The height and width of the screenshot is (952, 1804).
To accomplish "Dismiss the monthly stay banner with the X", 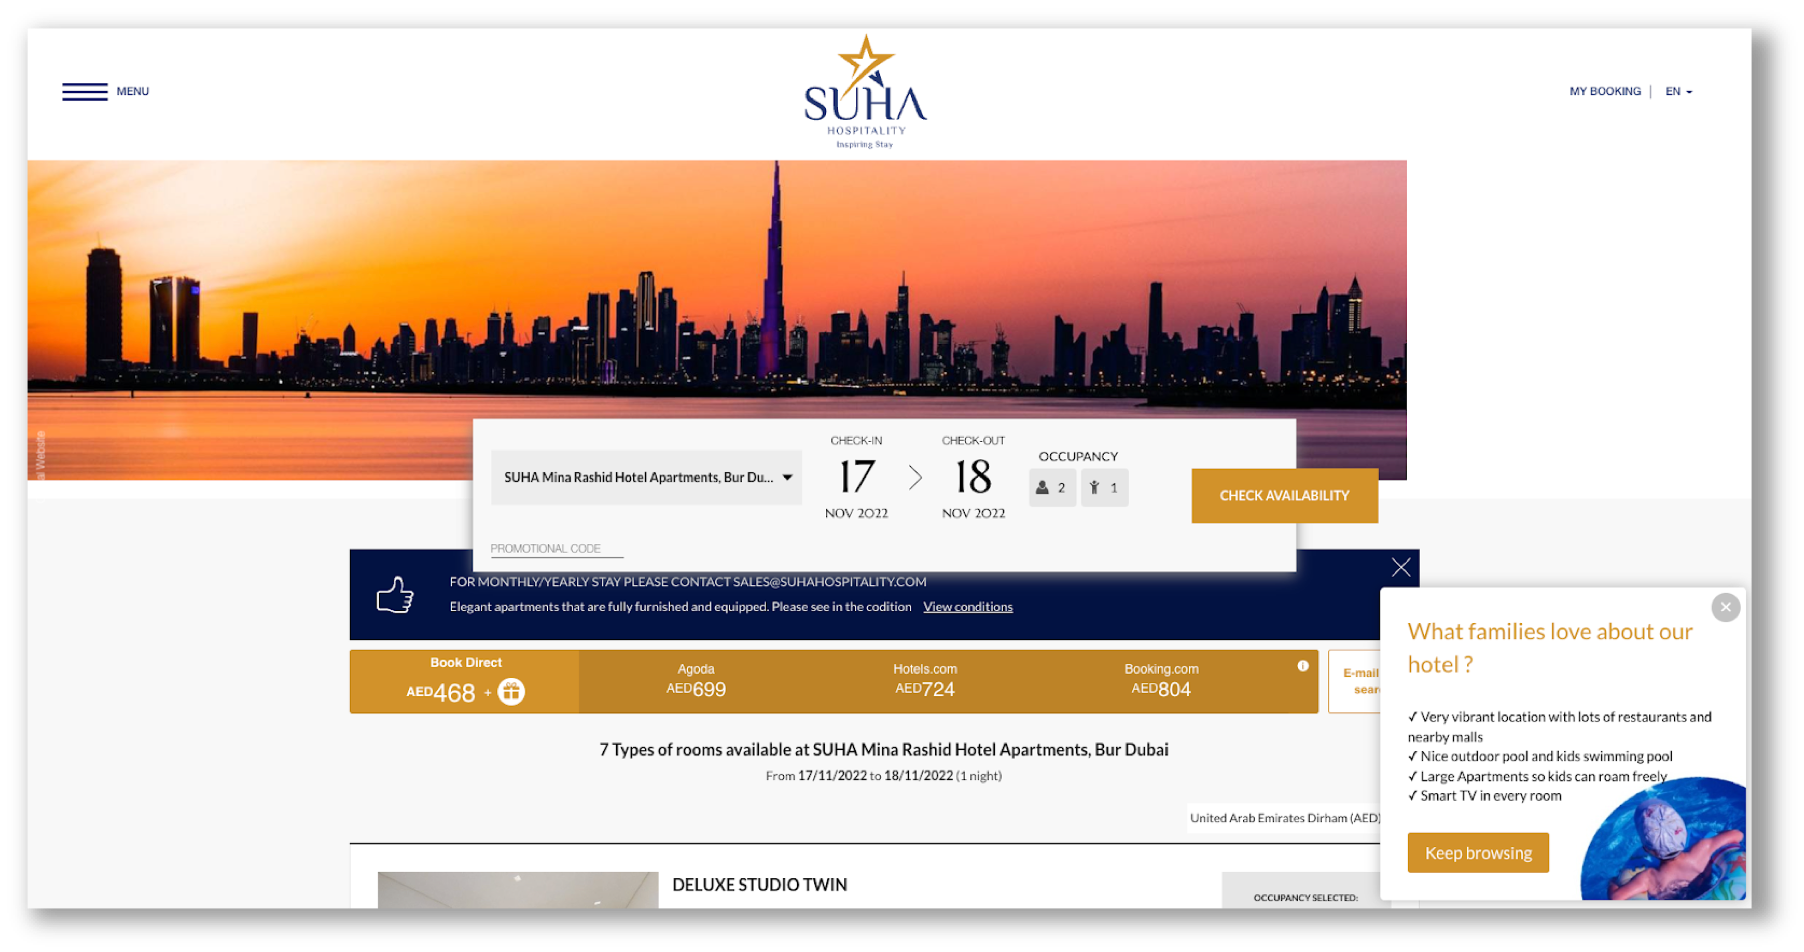I will (1400, 567).
